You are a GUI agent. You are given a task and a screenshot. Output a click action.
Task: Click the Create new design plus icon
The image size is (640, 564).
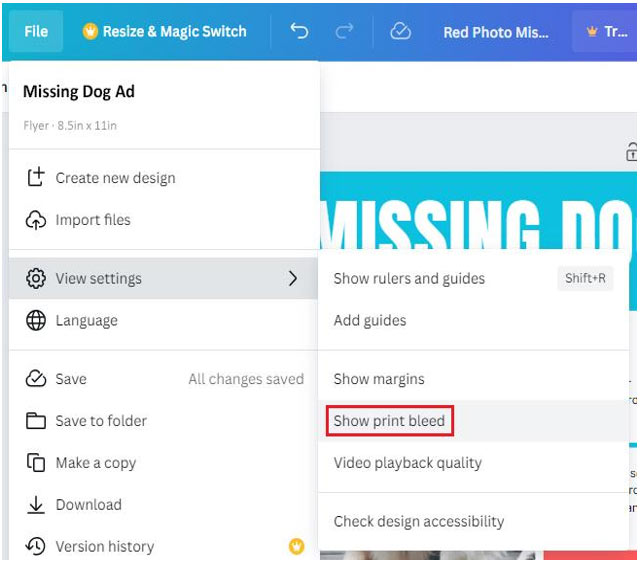36,178
